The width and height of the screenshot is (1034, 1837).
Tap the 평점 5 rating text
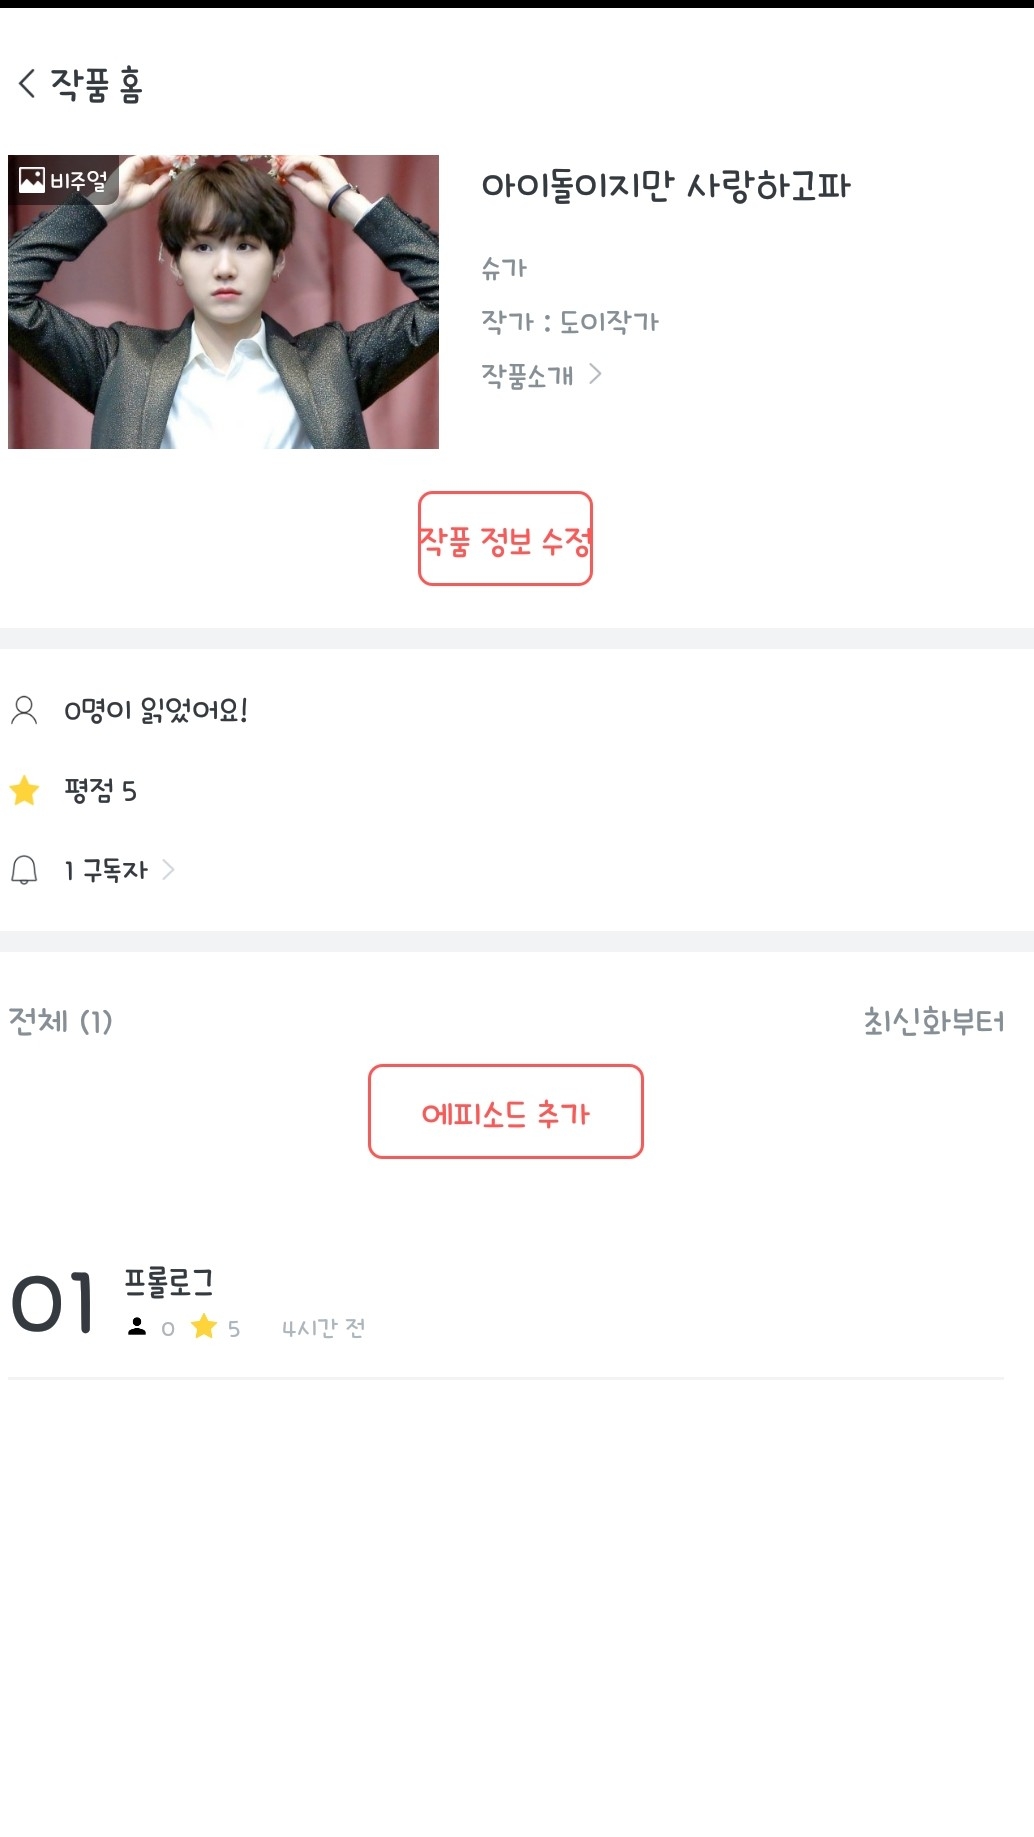pyautogui.click(x=100, y=791)
